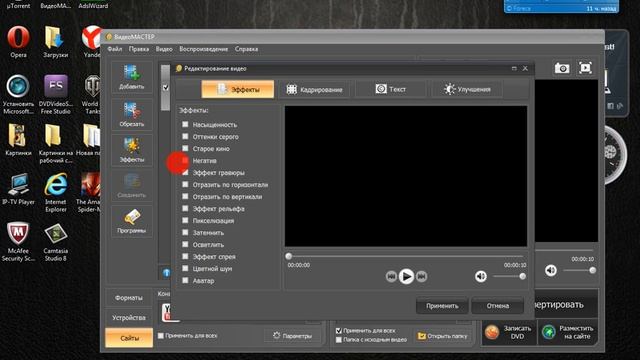Open Картинки на рабочий стол folder

56,143
